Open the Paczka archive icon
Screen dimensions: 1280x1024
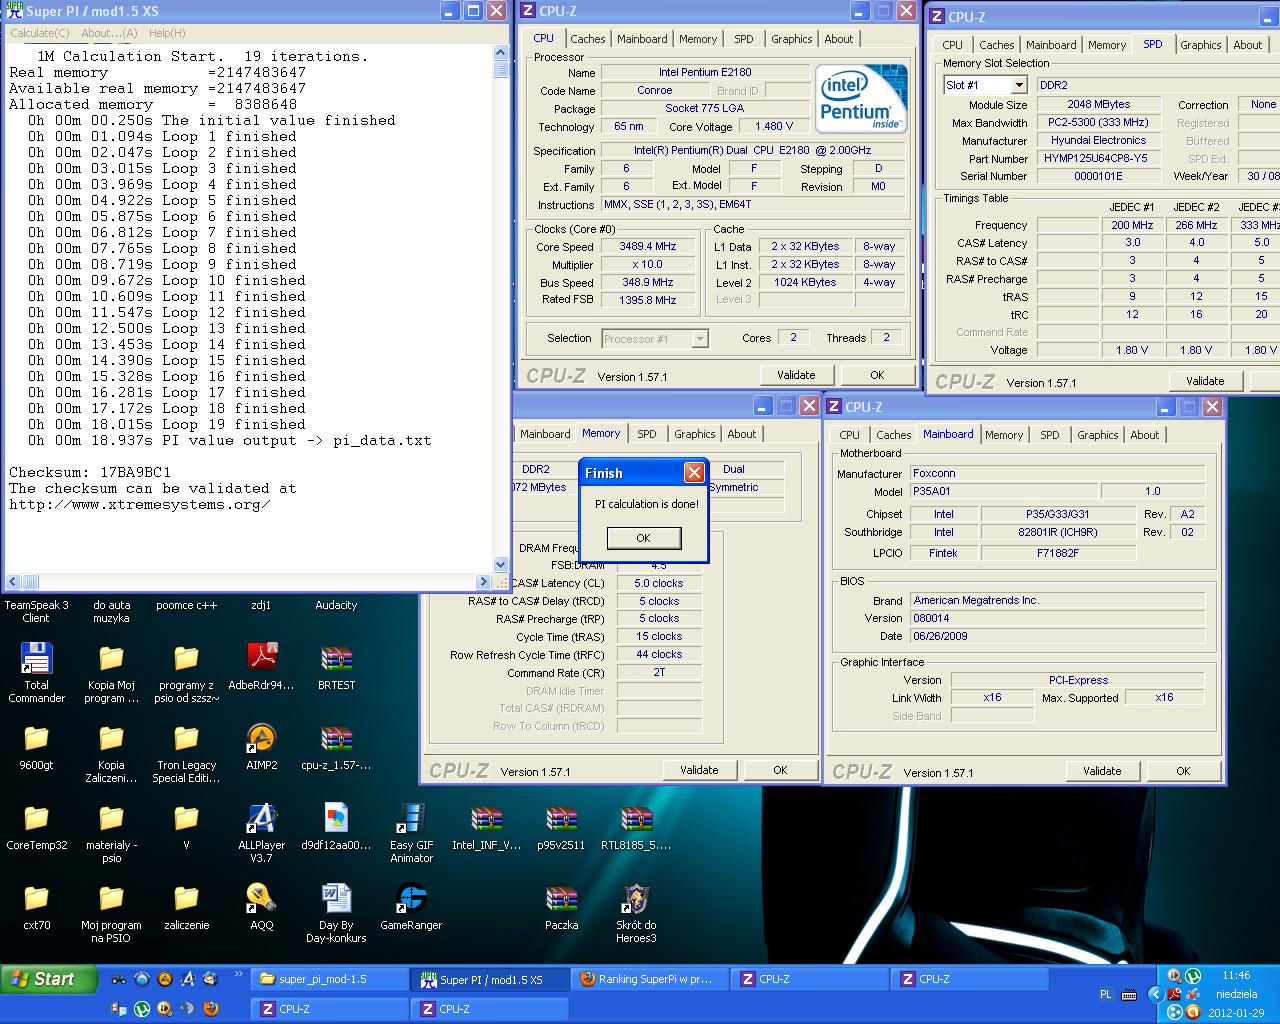coord(561,906)
